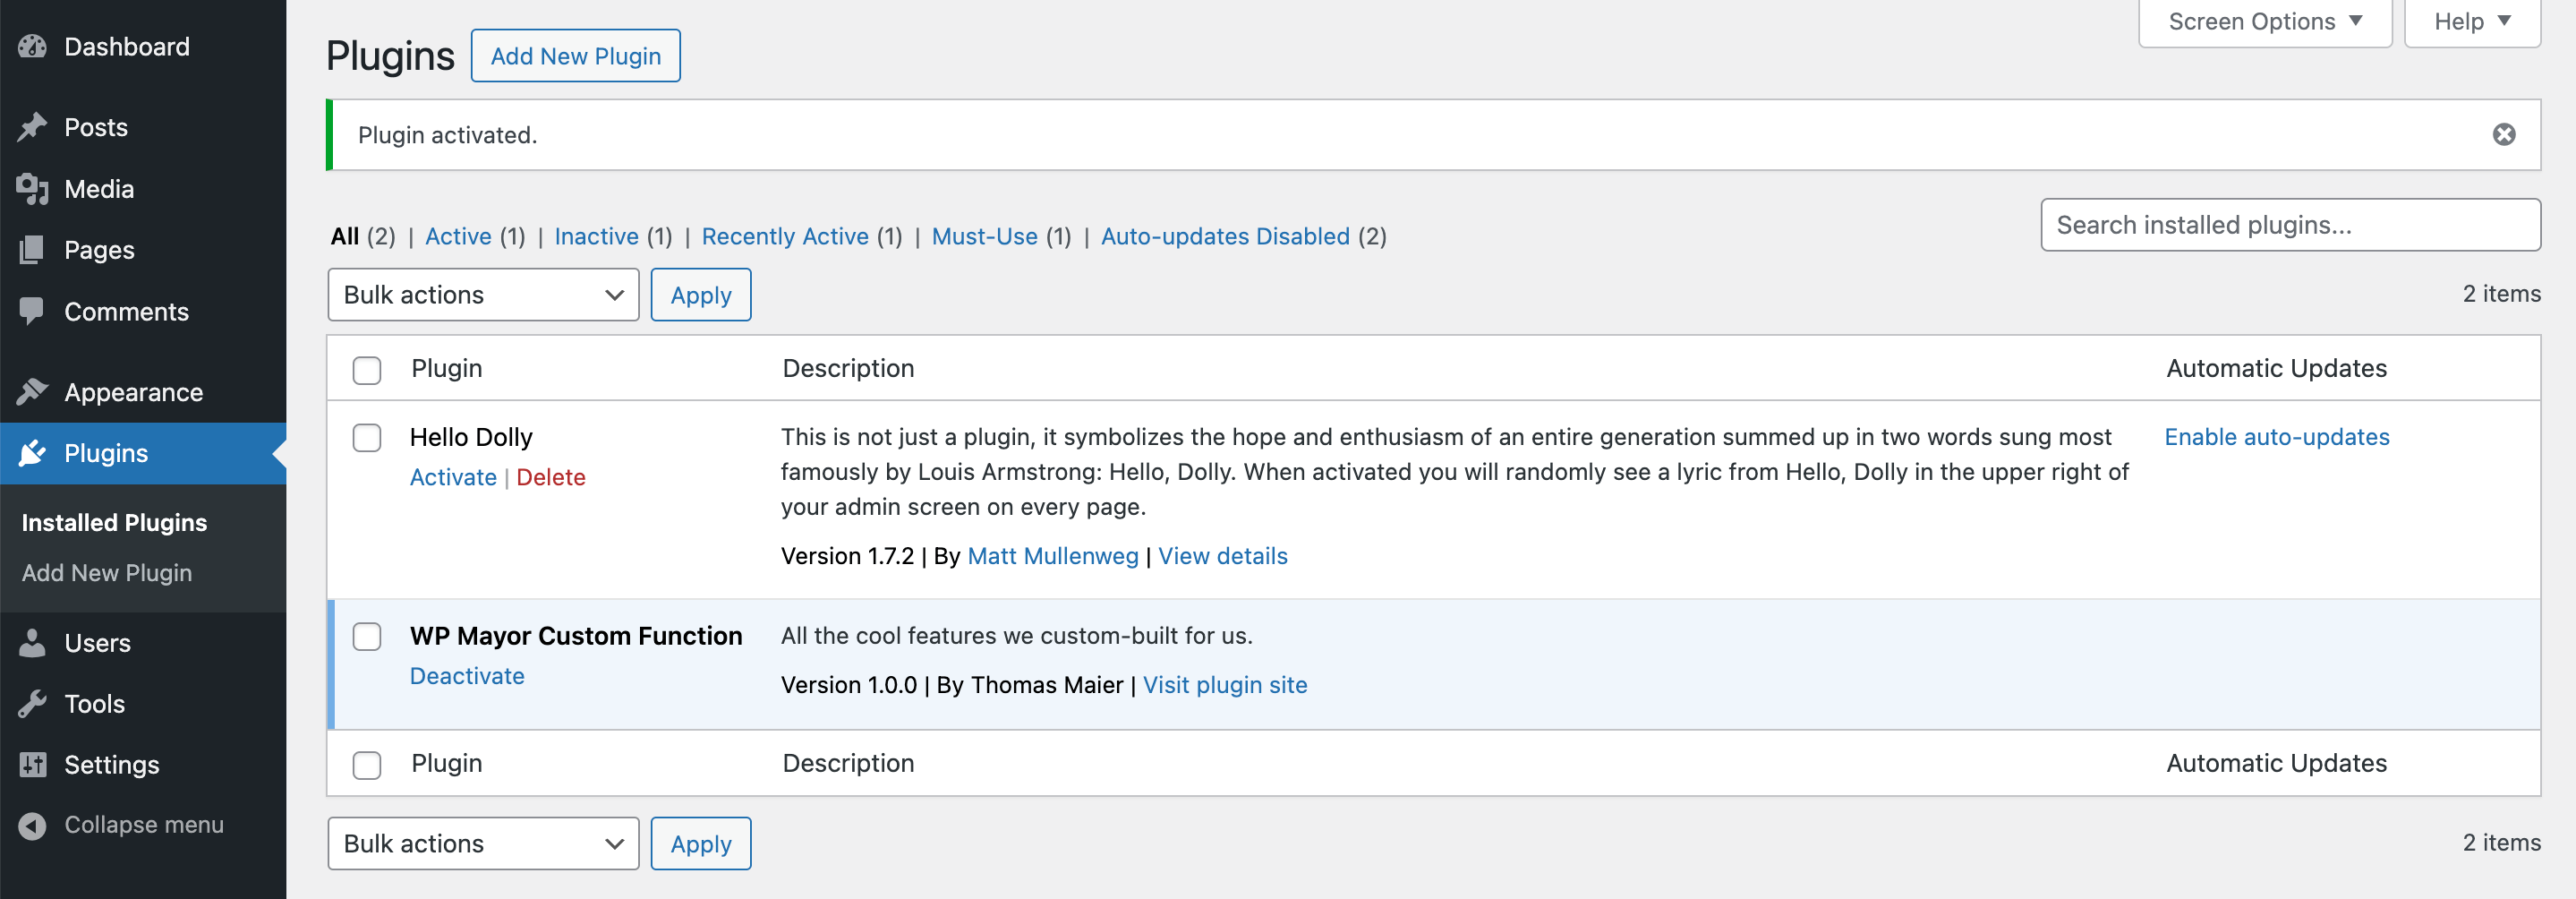The width and height of the screenshot is (2576, 899).
Task: Click the Users person icon
Action: tap(32, 643)
